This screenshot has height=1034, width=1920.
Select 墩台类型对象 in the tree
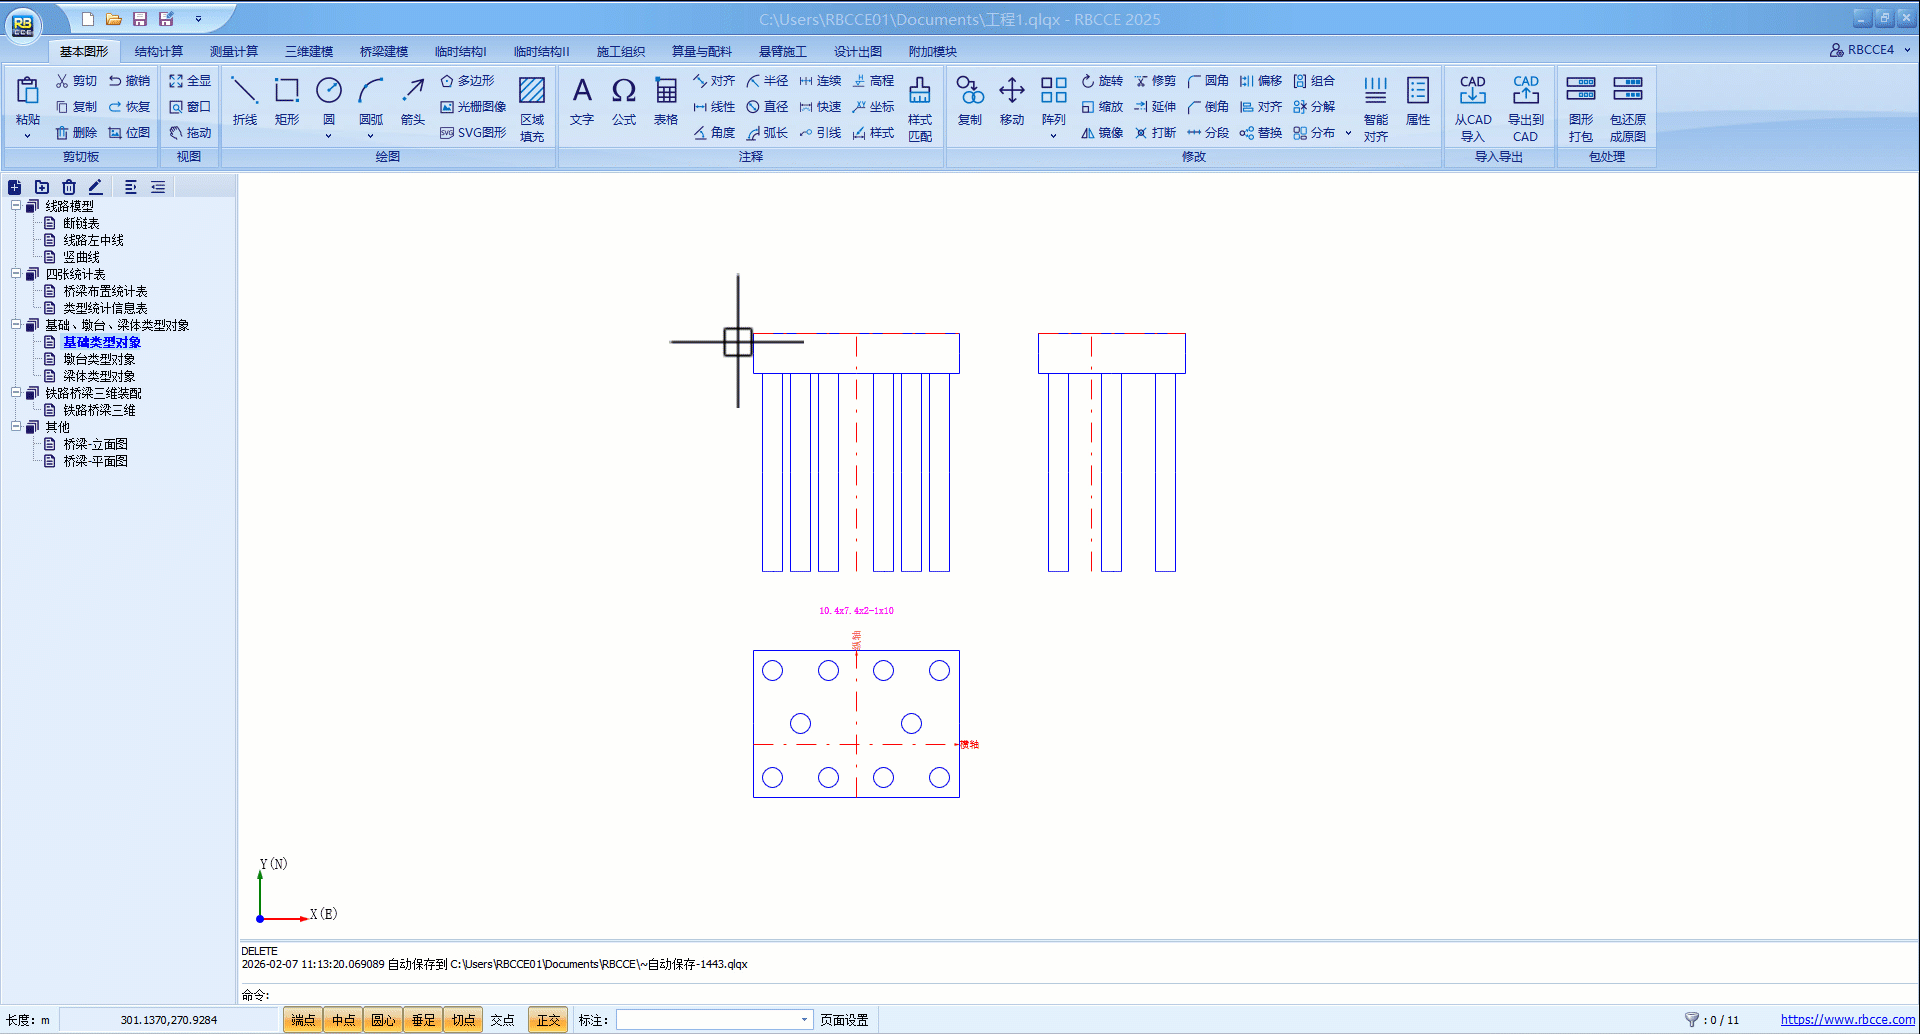(x=99, y=359)
